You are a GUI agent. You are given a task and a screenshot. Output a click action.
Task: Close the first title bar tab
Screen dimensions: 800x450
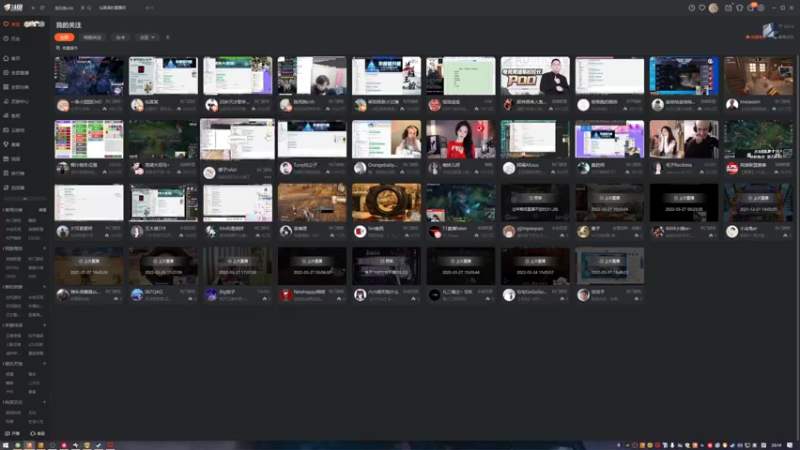pos(83,8)
